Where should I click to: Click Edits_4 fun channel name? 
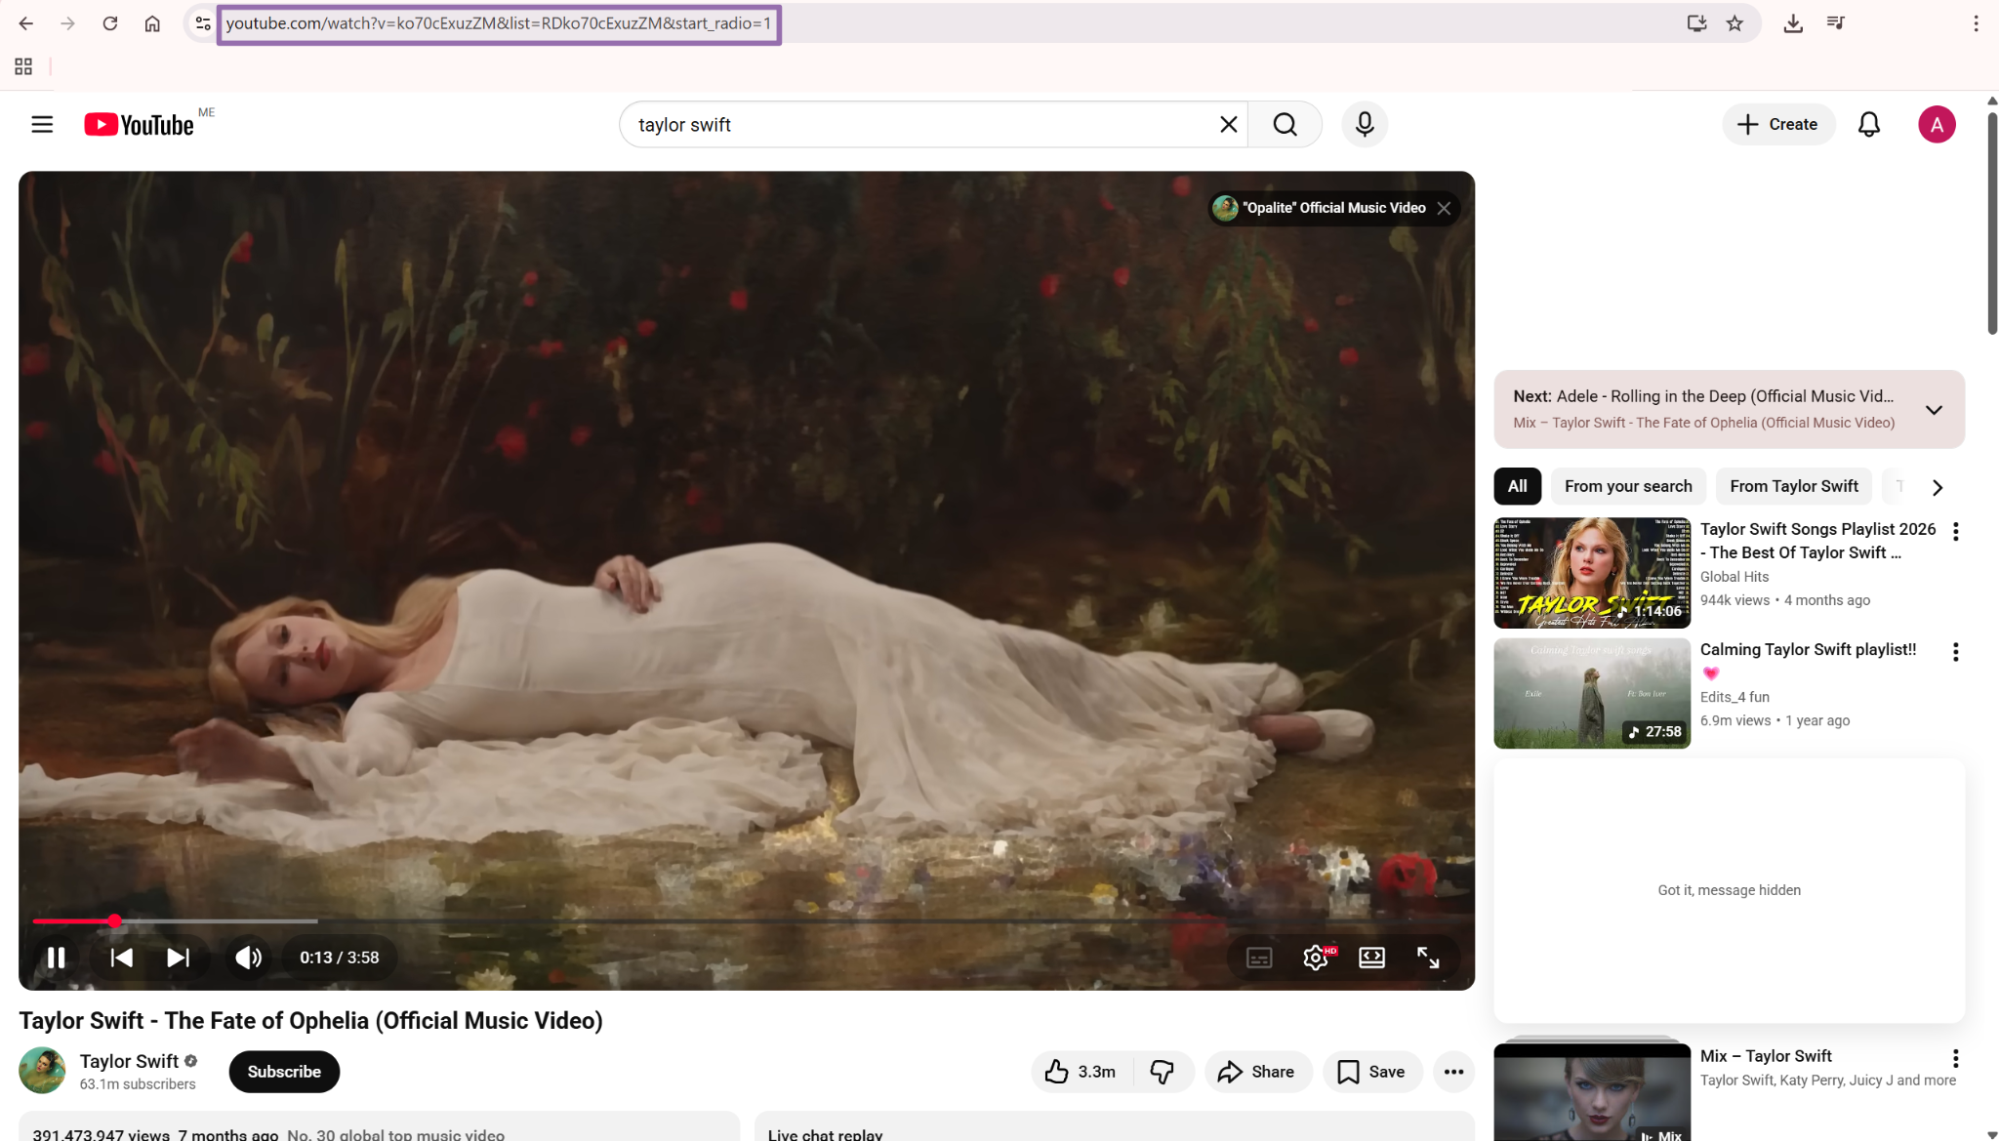pos(1734,697)
